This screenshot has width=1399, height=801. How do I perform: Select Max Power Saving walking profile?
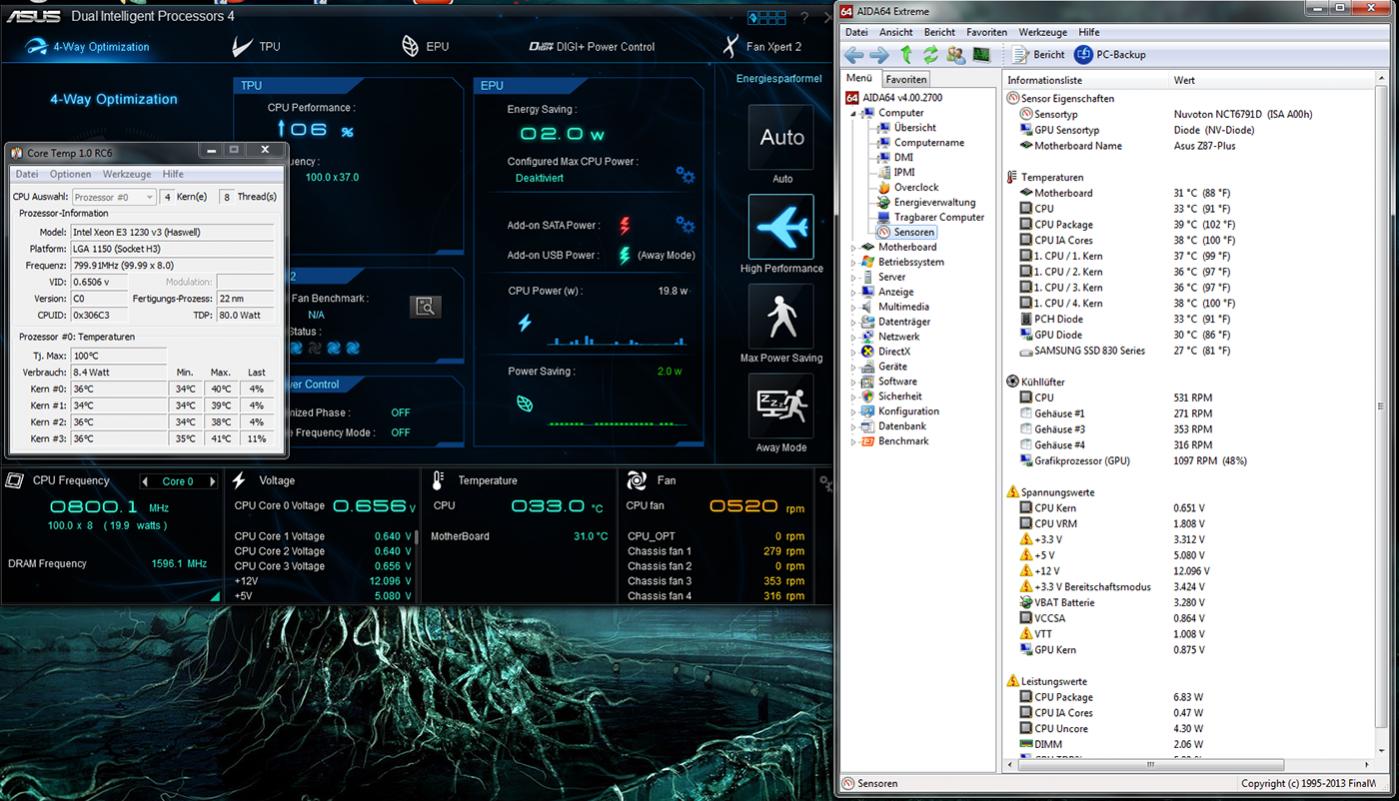tap(781, 317)
